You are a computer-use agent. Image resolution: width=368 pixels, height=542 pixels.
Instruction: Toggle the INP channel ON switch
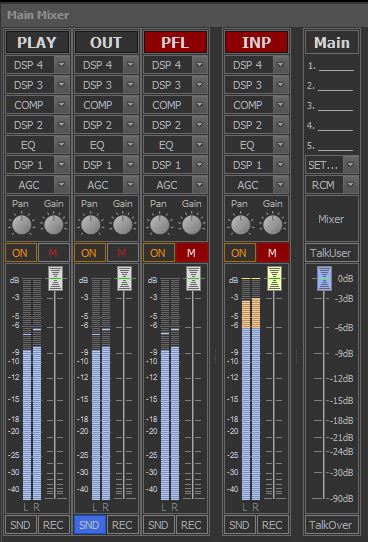(239, 253)
